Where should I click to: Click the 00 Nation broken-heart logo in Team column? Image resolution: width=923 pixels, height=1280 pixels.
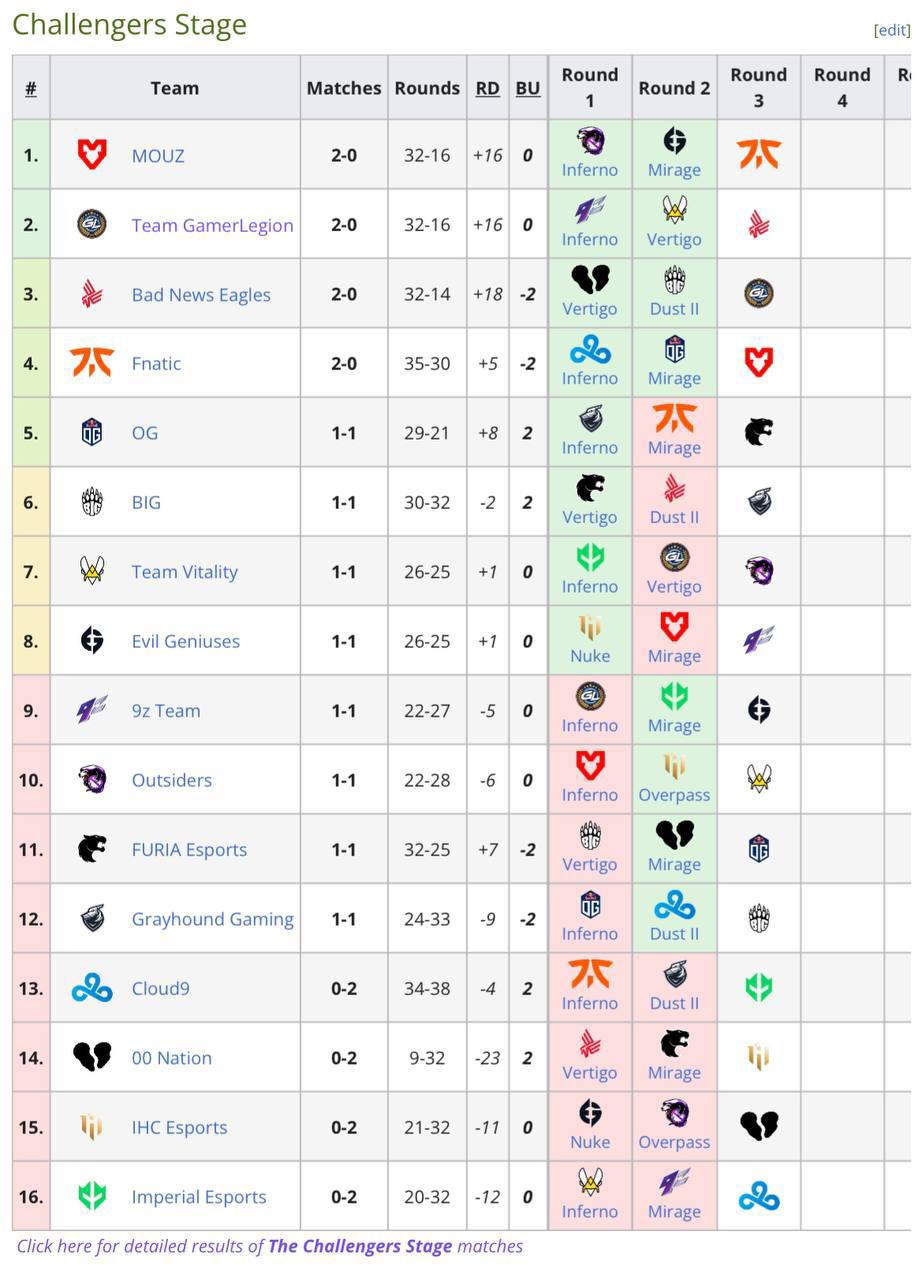coord(92,1057)
